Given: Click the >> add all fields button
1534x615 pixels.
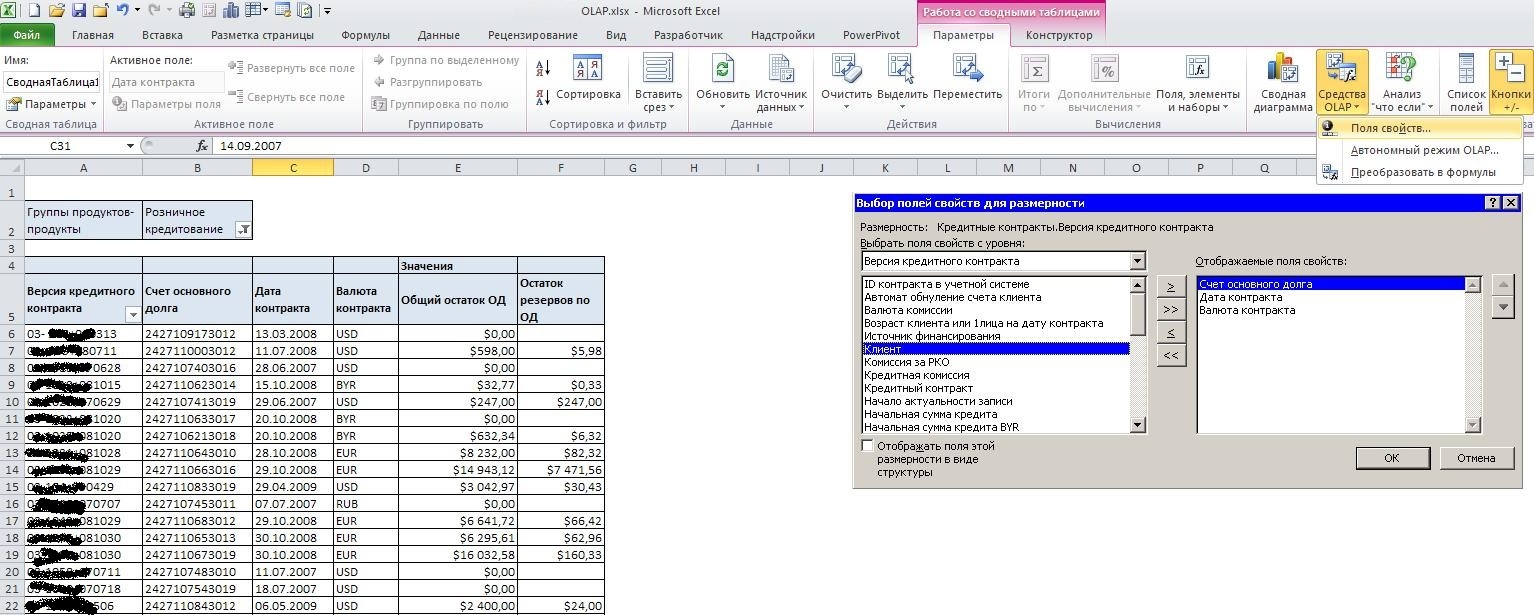Looking at the screenshot, I should tap(1171, 310).
